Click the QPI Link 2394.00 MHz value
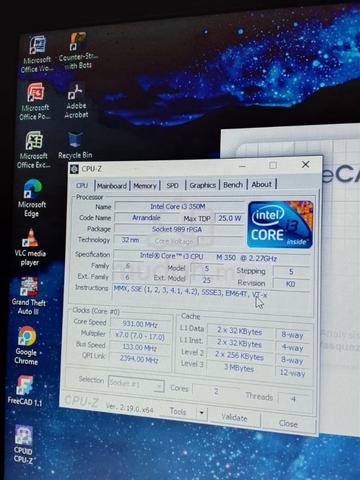The width and height of the screenshot is (360, 480). coord(140,359)
